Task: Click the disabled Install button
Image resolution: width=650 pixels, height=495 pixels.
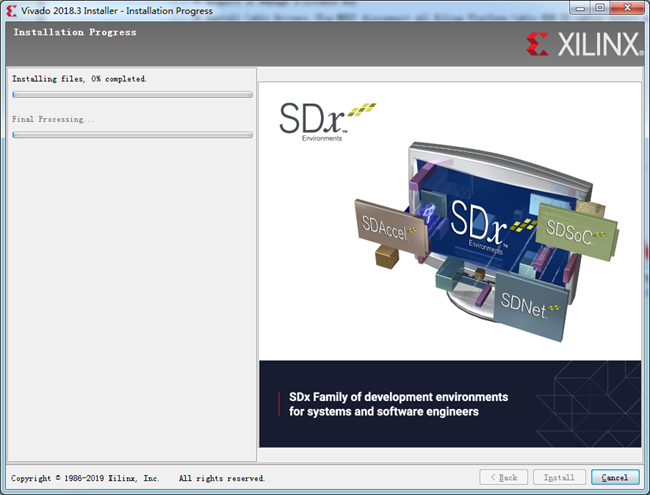Action: pyautogui.click(x=559, y=477)
